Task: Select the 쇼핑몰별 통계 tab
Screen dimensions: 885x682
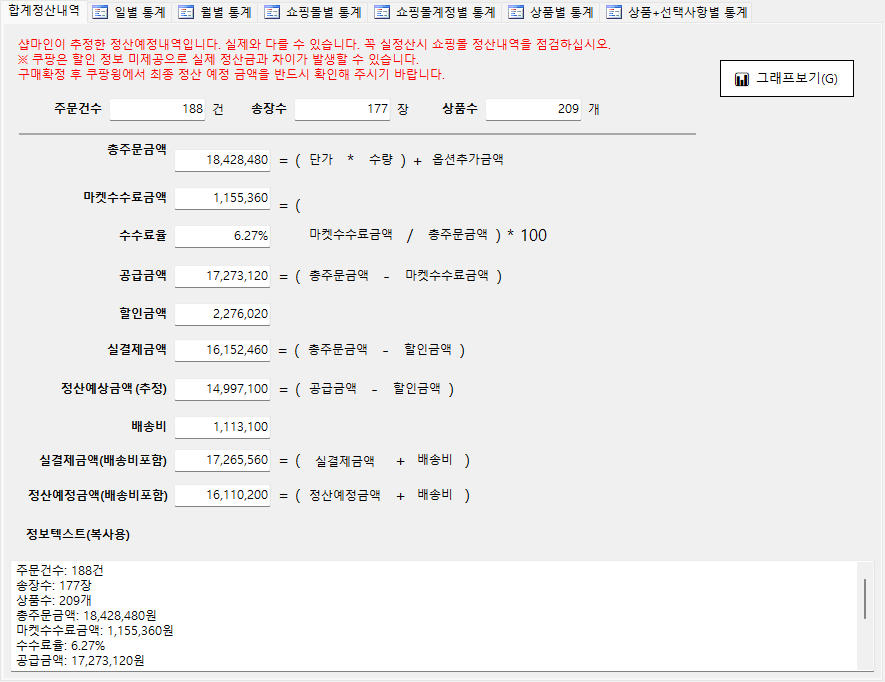Action: click(313, 13)
